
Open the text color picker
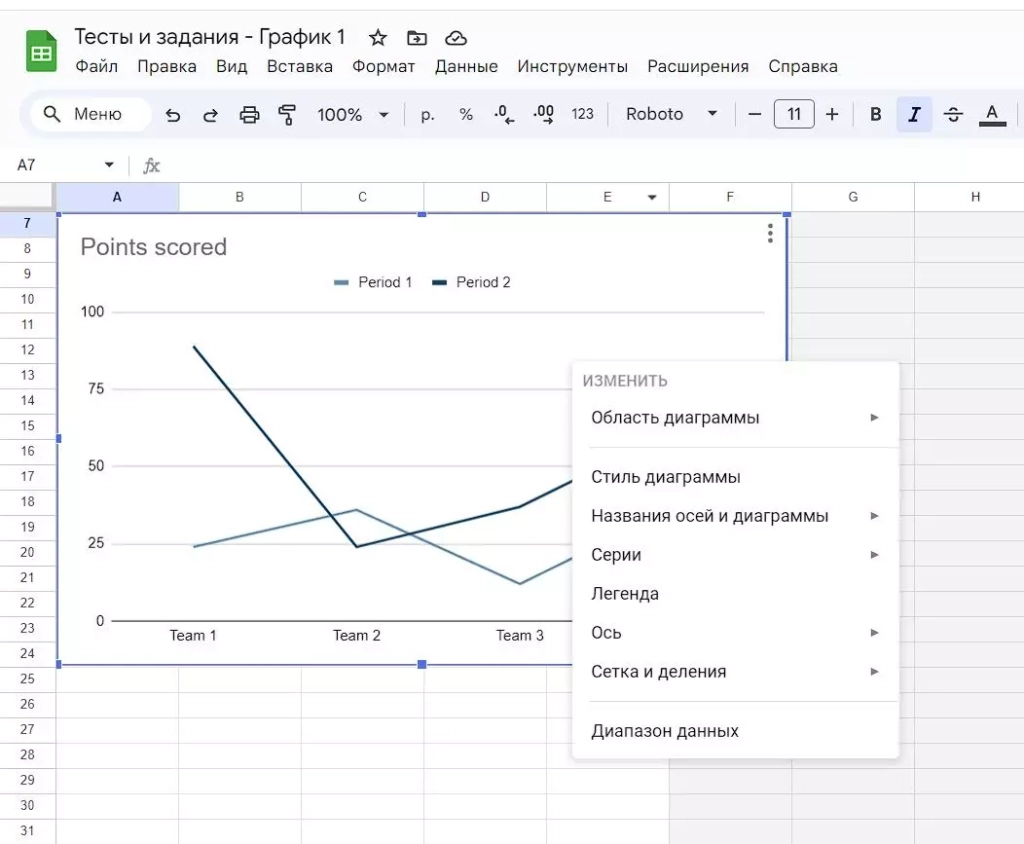992,115
